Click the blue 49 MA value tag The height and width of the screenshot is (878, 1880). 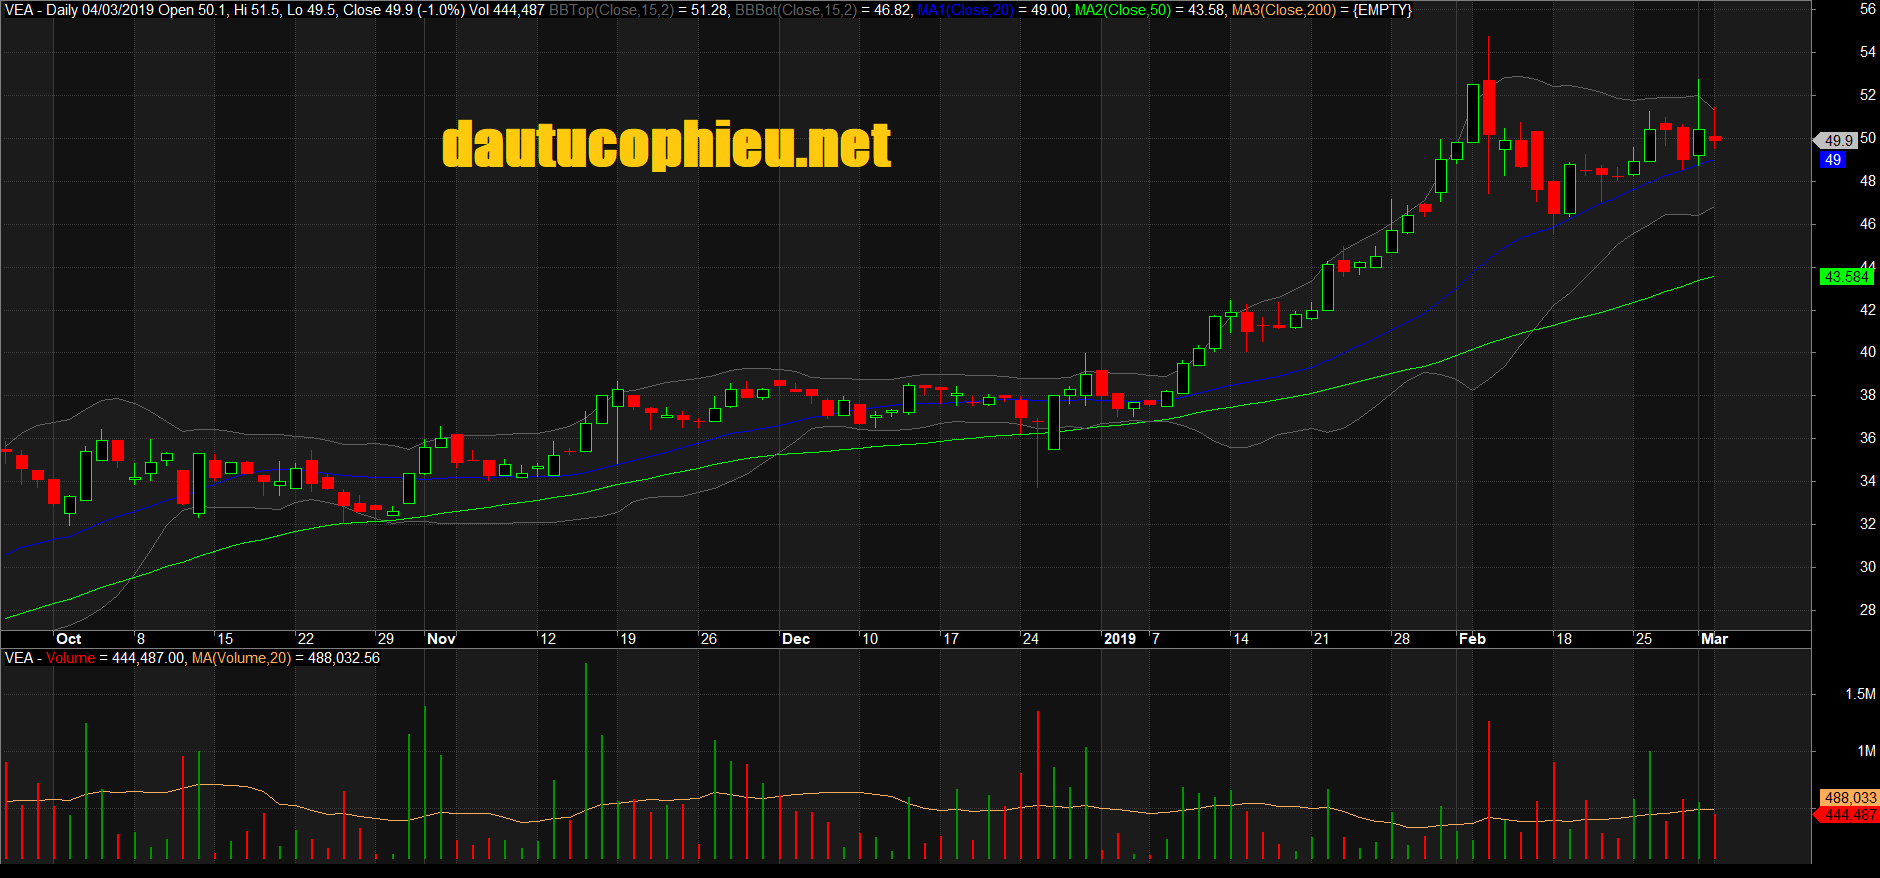1832,160
